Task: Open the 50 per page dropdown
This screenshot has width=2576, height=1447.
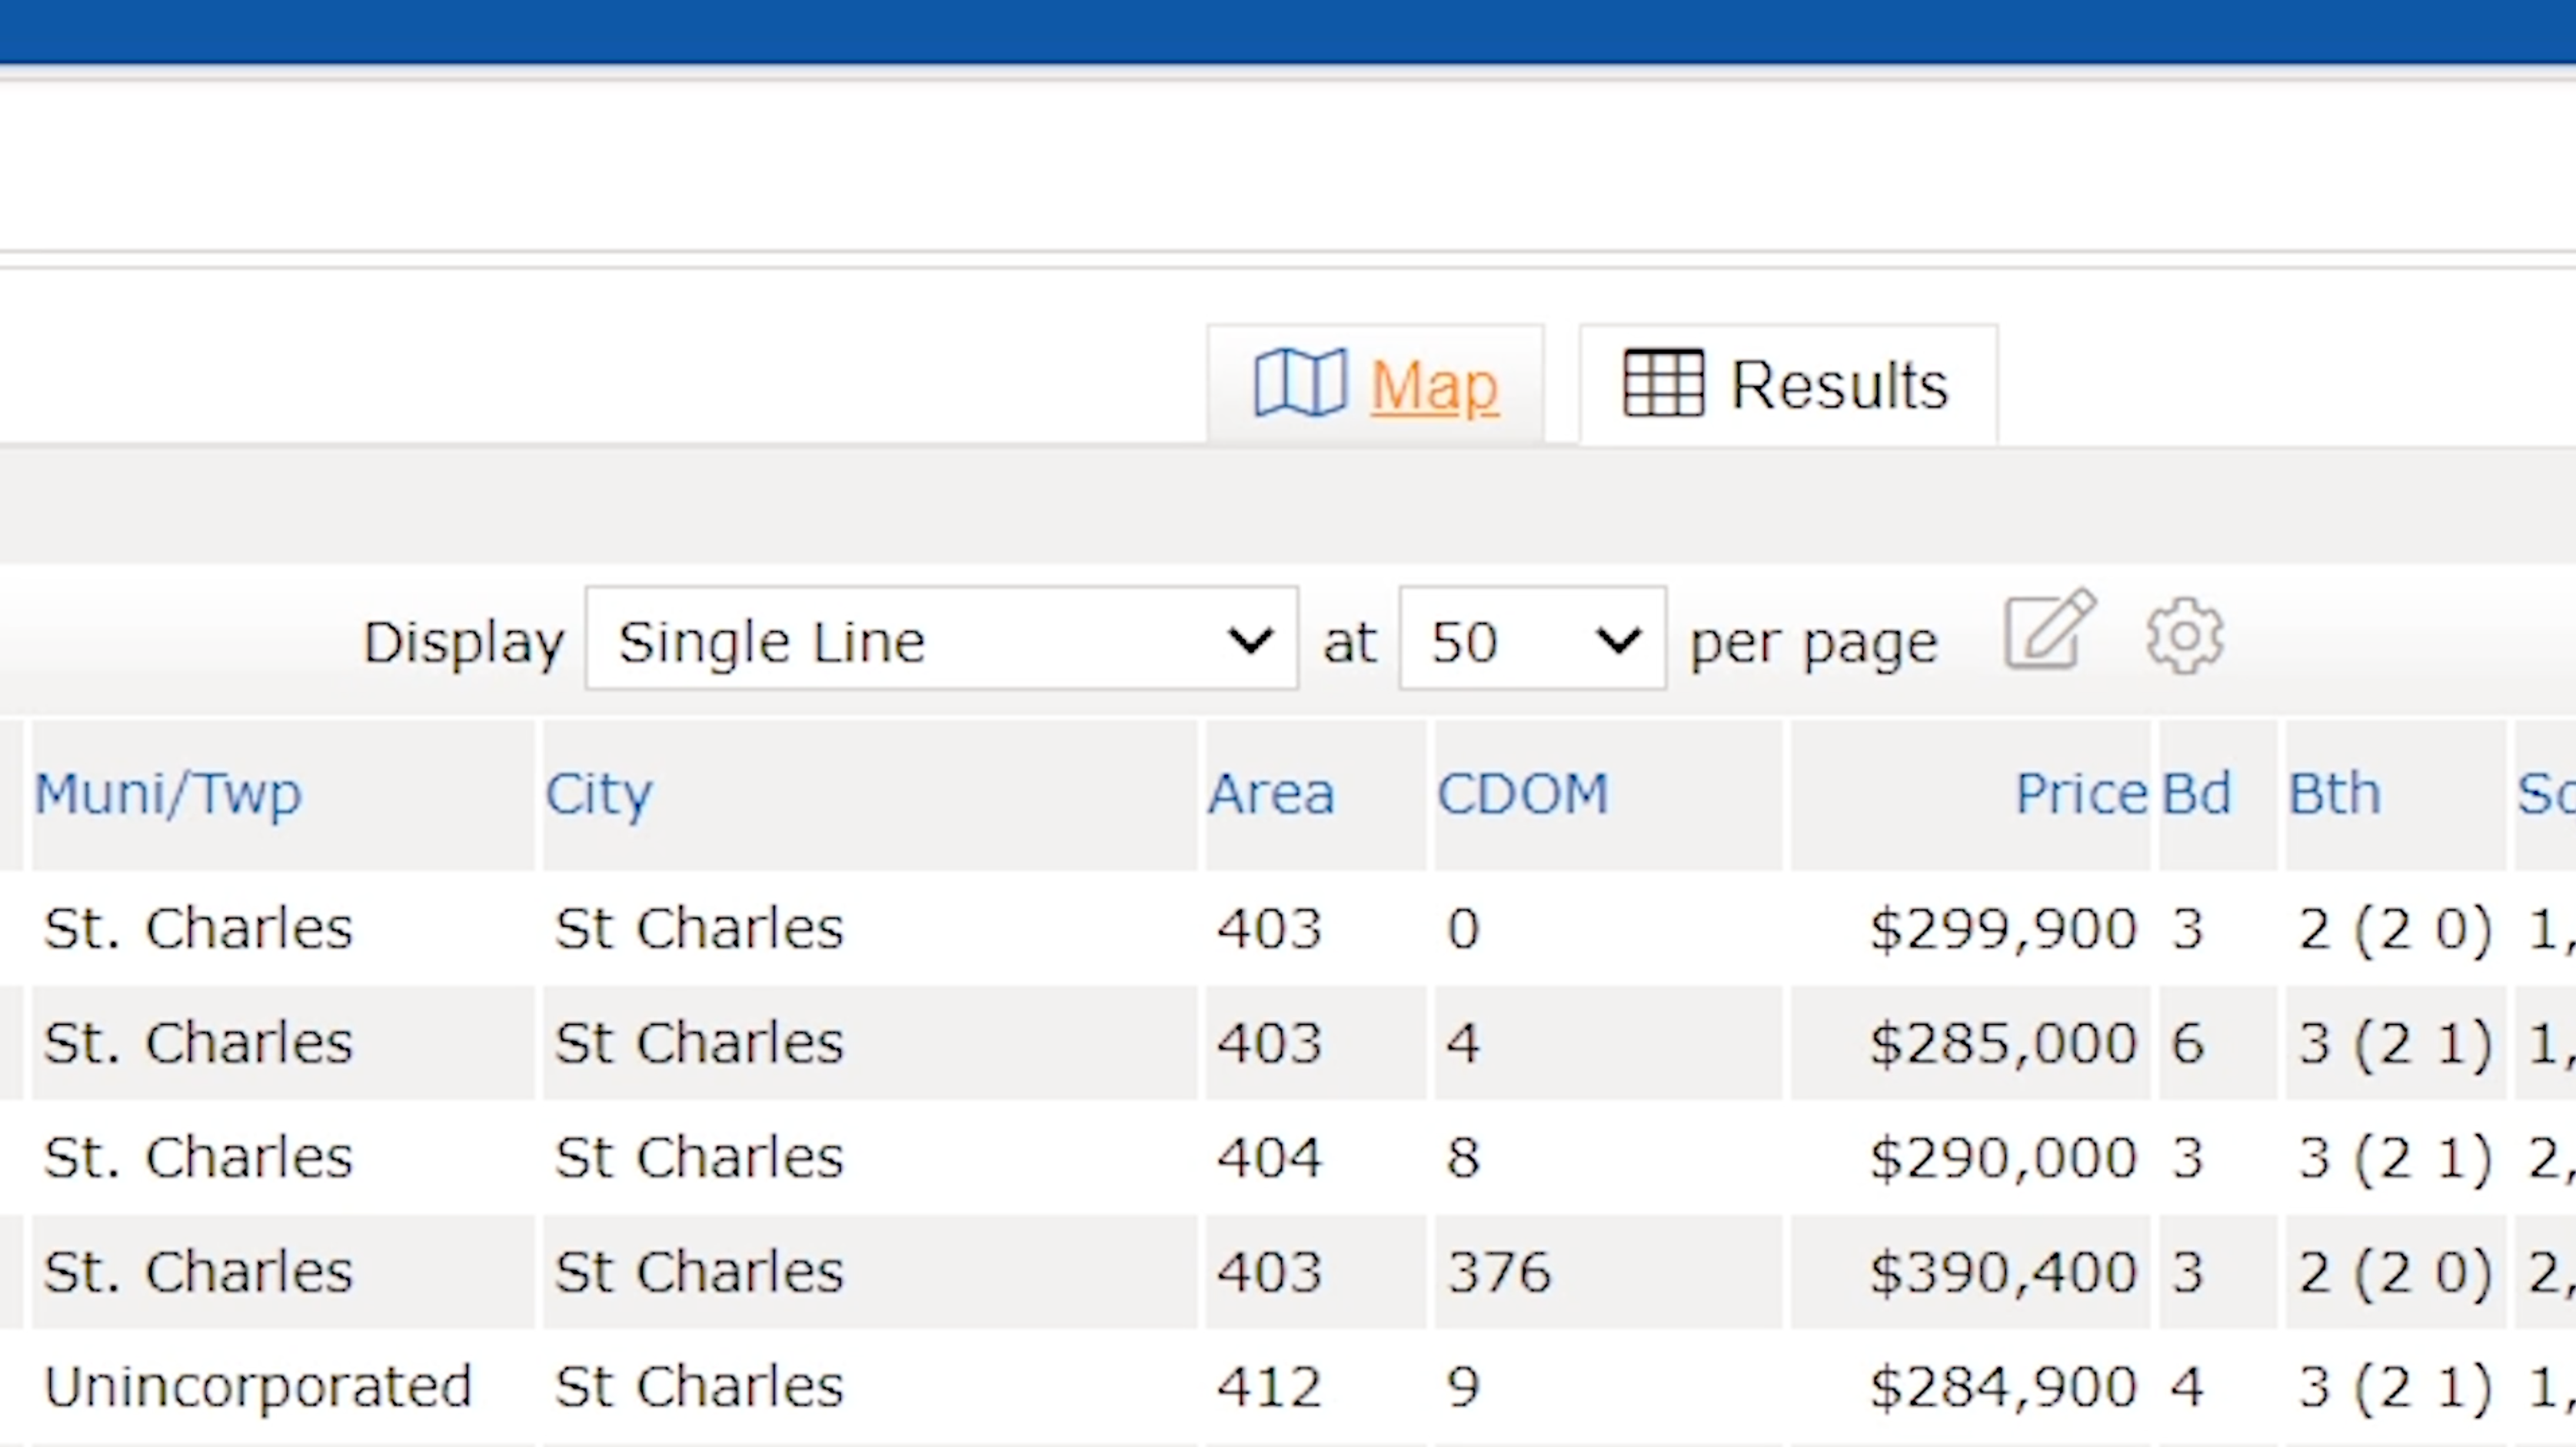Action: (1532, 640)
